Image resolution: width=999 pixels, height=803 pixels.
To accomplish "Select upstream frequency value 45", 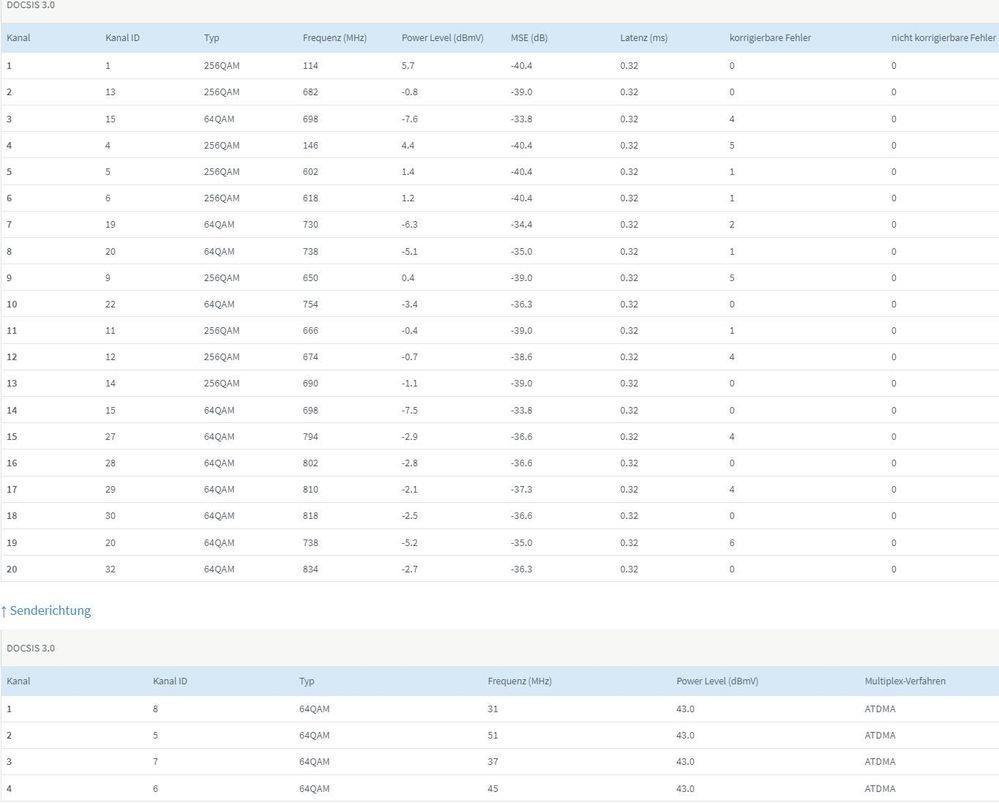I will coord(492,788).
